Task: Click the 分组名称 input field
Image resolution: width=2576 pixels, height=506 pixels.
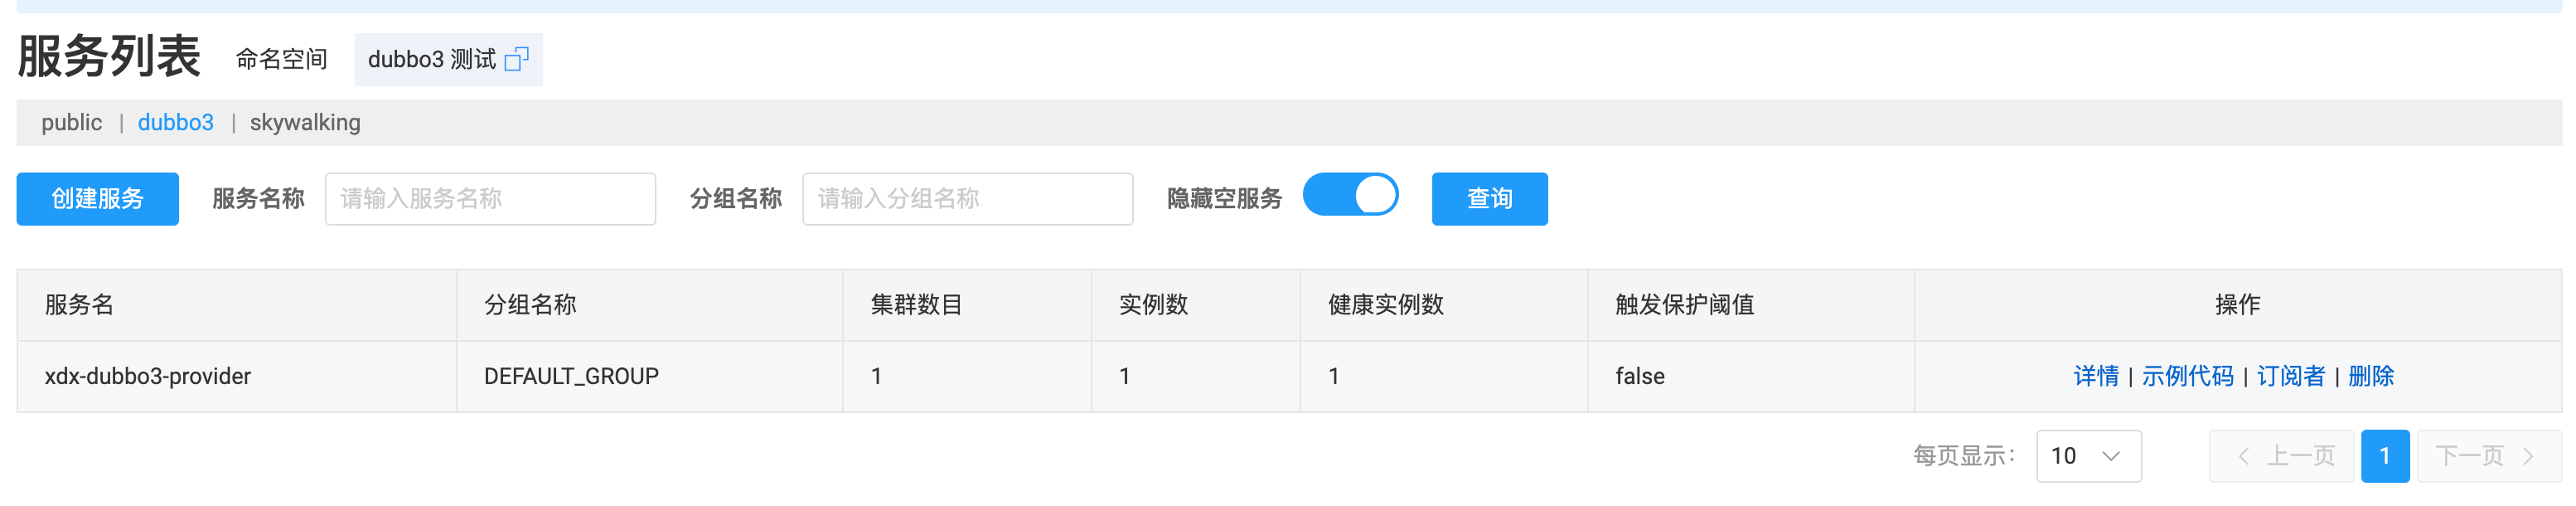Action: point(967,198)
